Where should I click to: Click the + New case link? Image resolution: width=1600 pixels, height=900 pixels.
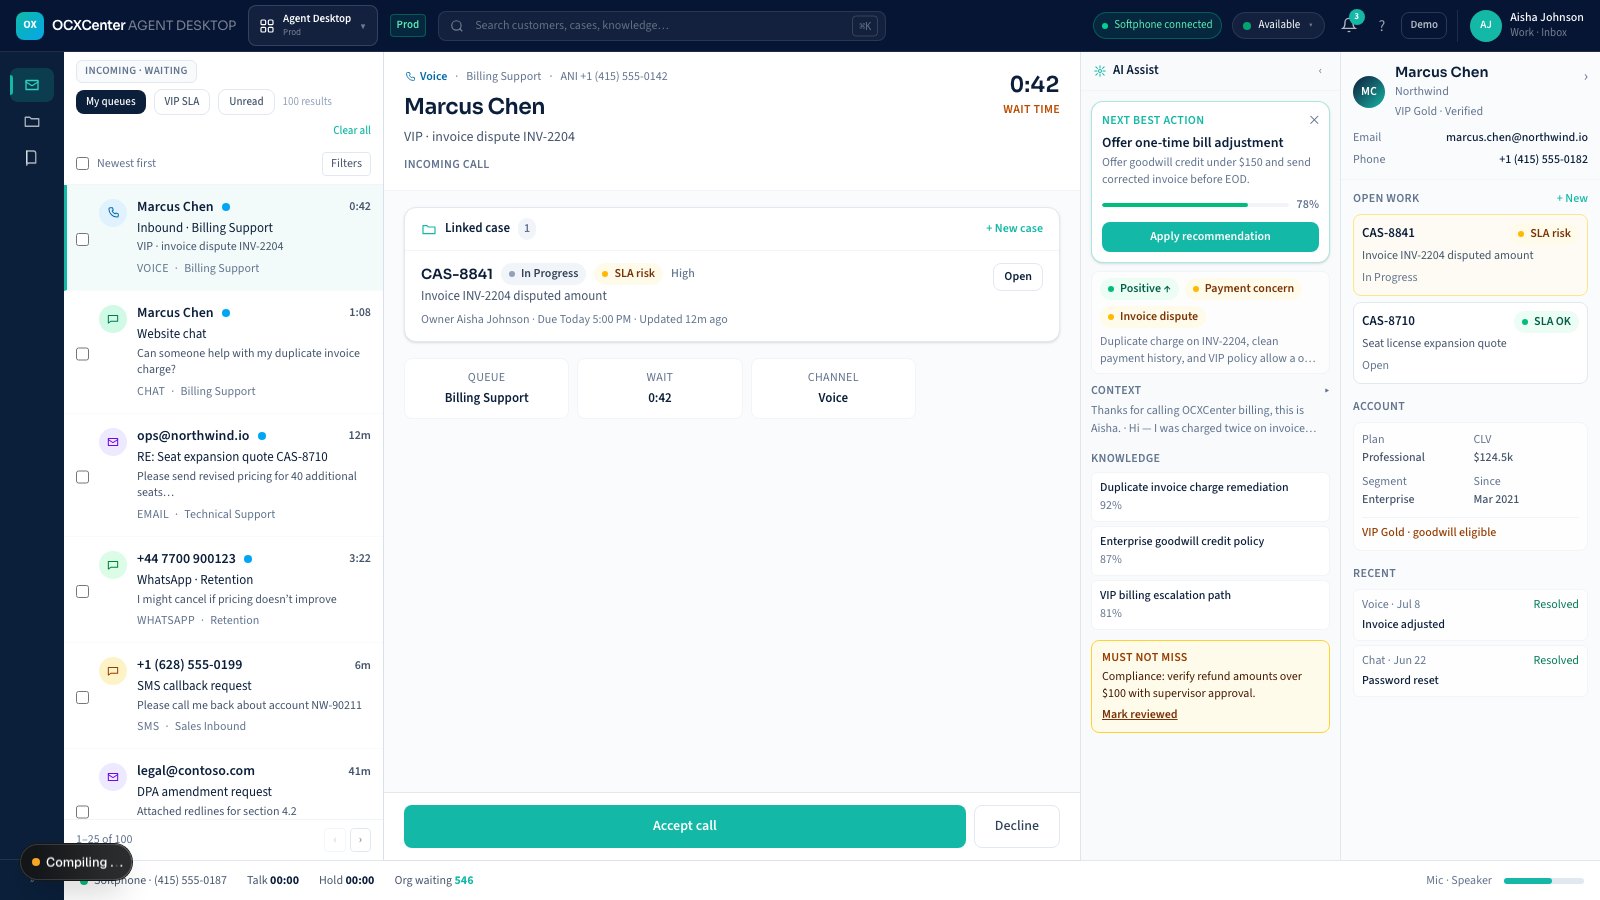click(1014, 229)
